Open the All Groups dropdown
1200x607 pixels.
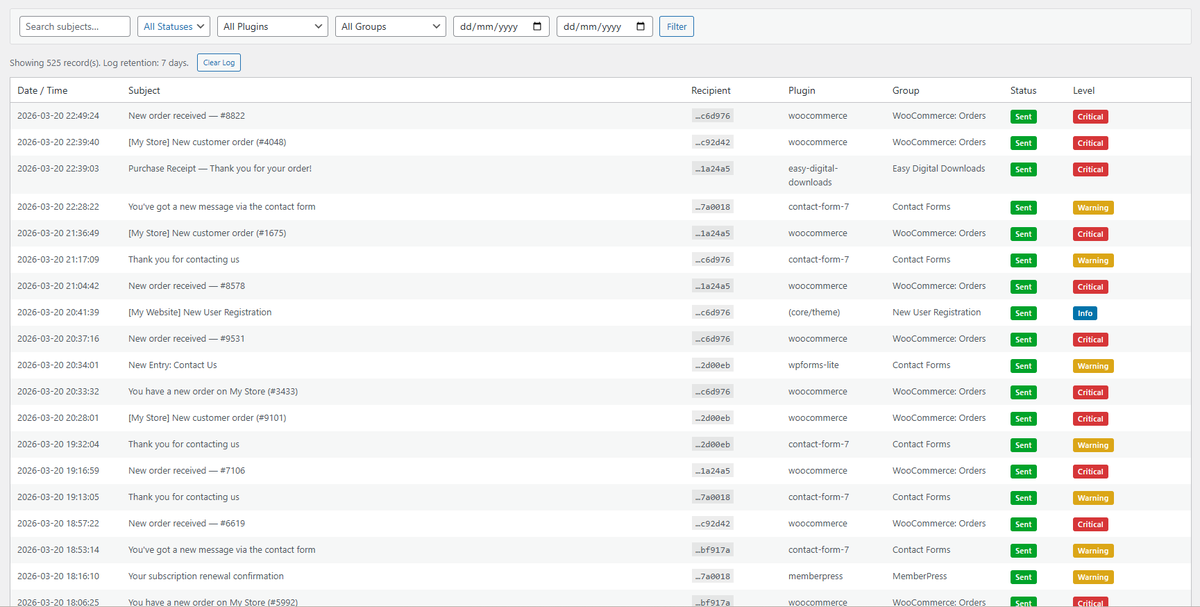(x=390, y=26)
